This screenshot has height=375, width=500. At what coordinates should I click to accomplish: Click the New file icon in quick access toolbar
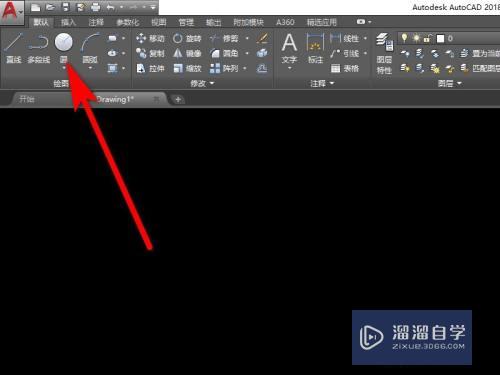point(35,7)
